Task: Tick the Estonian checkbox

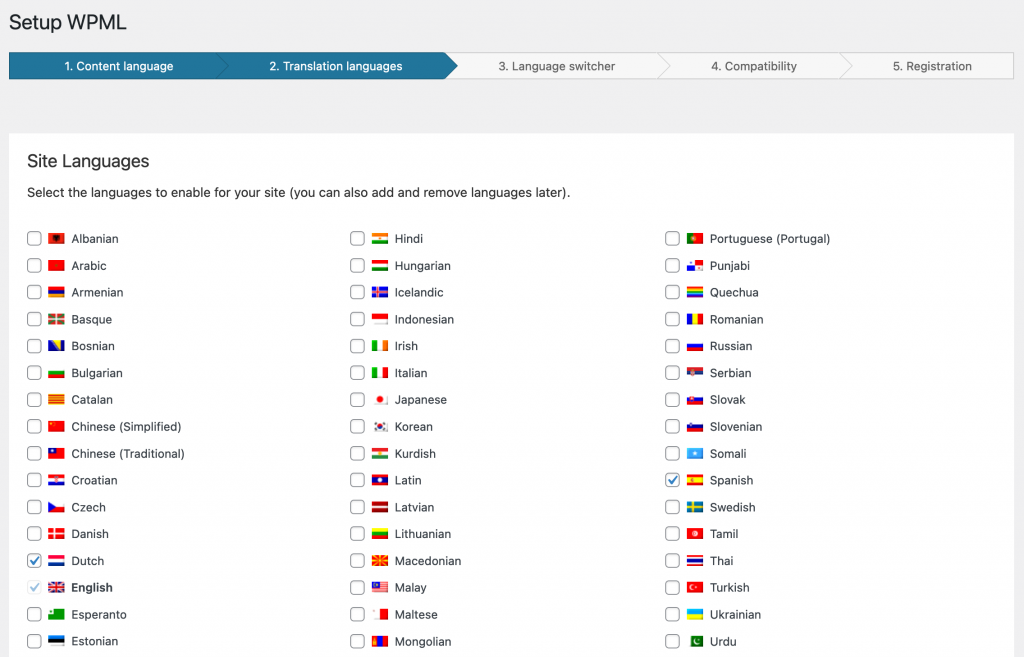Action: point(34,641)
